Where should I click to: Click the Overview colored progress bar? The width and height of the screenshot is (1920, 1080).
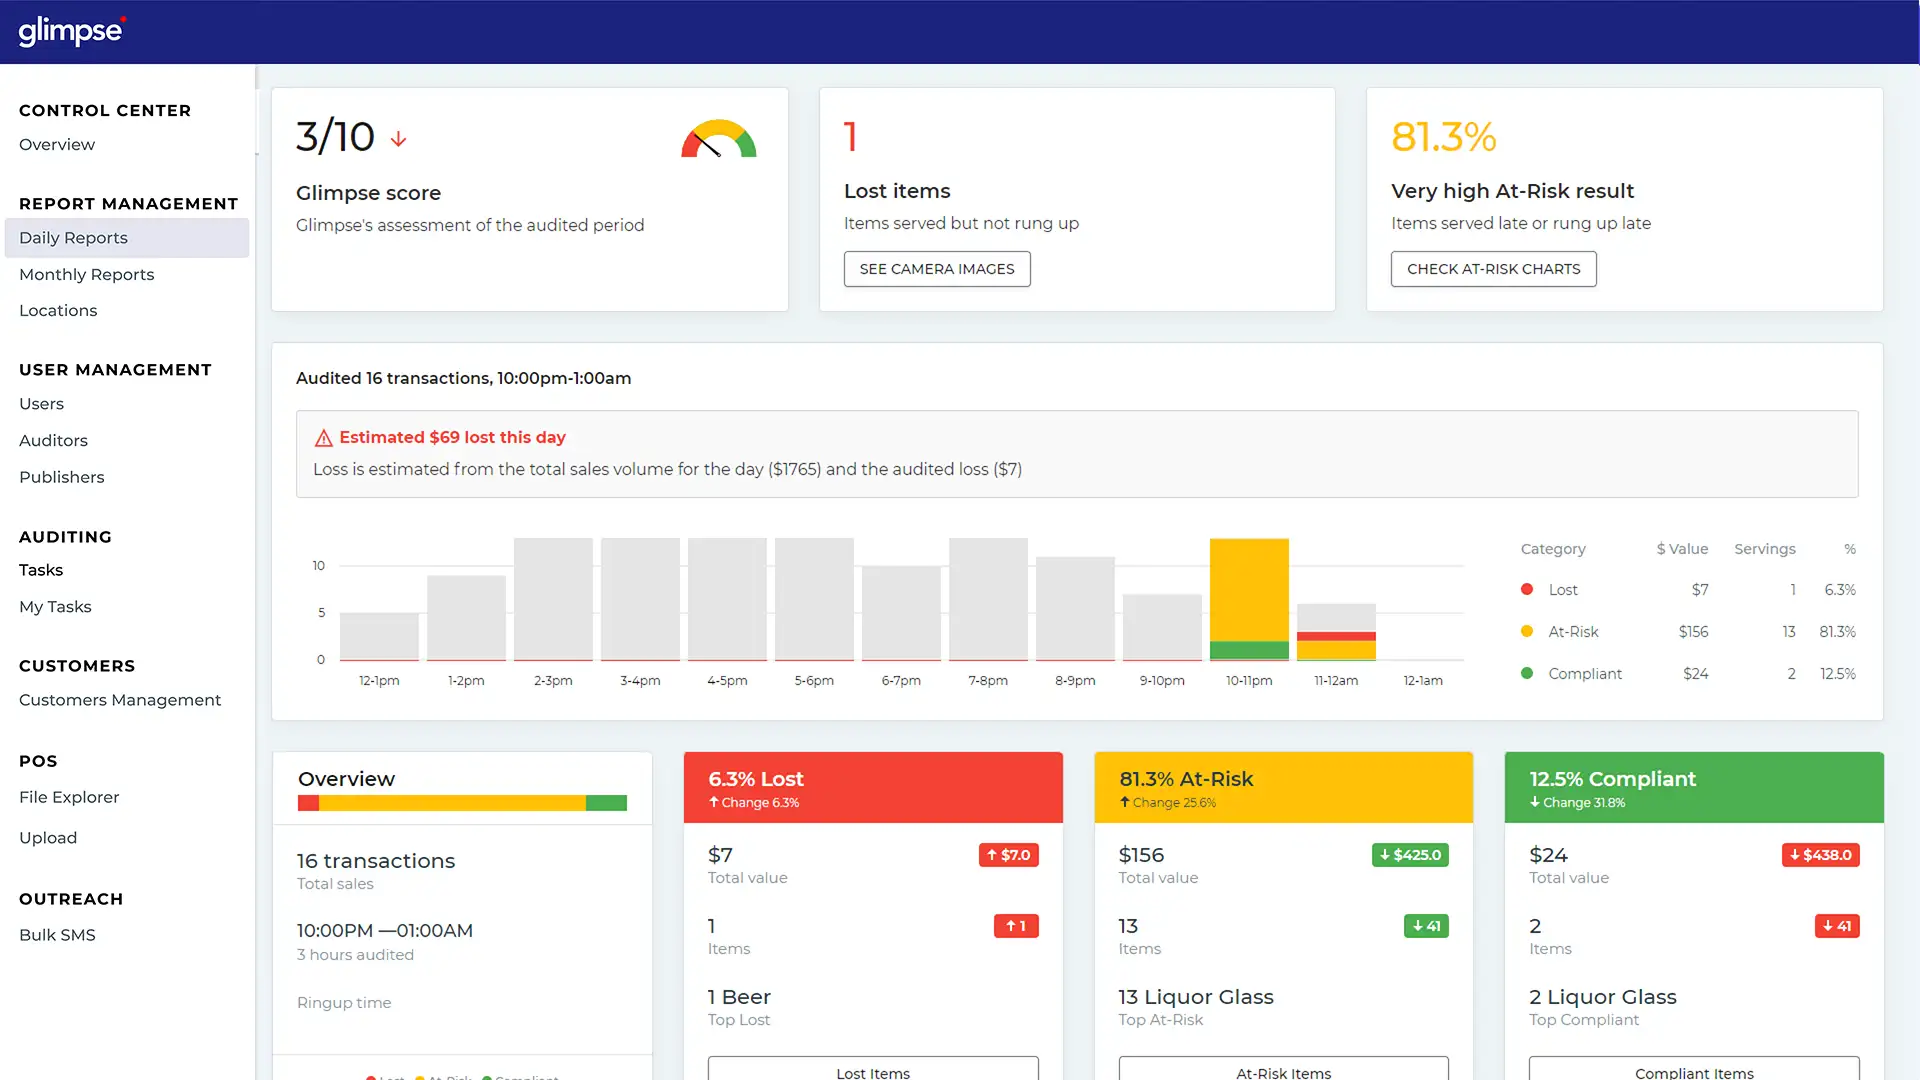click(462, 803)
